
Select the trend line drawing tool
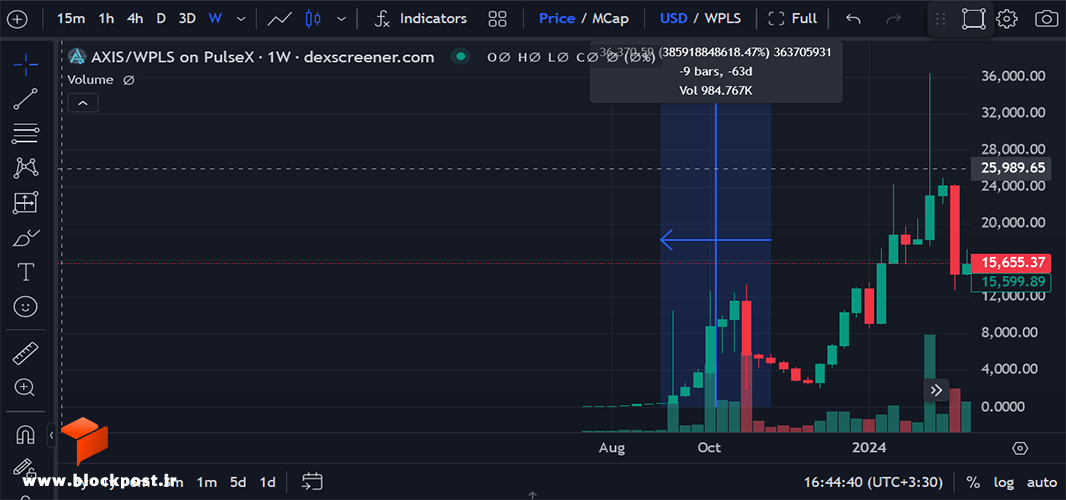(x=25, y=99)
